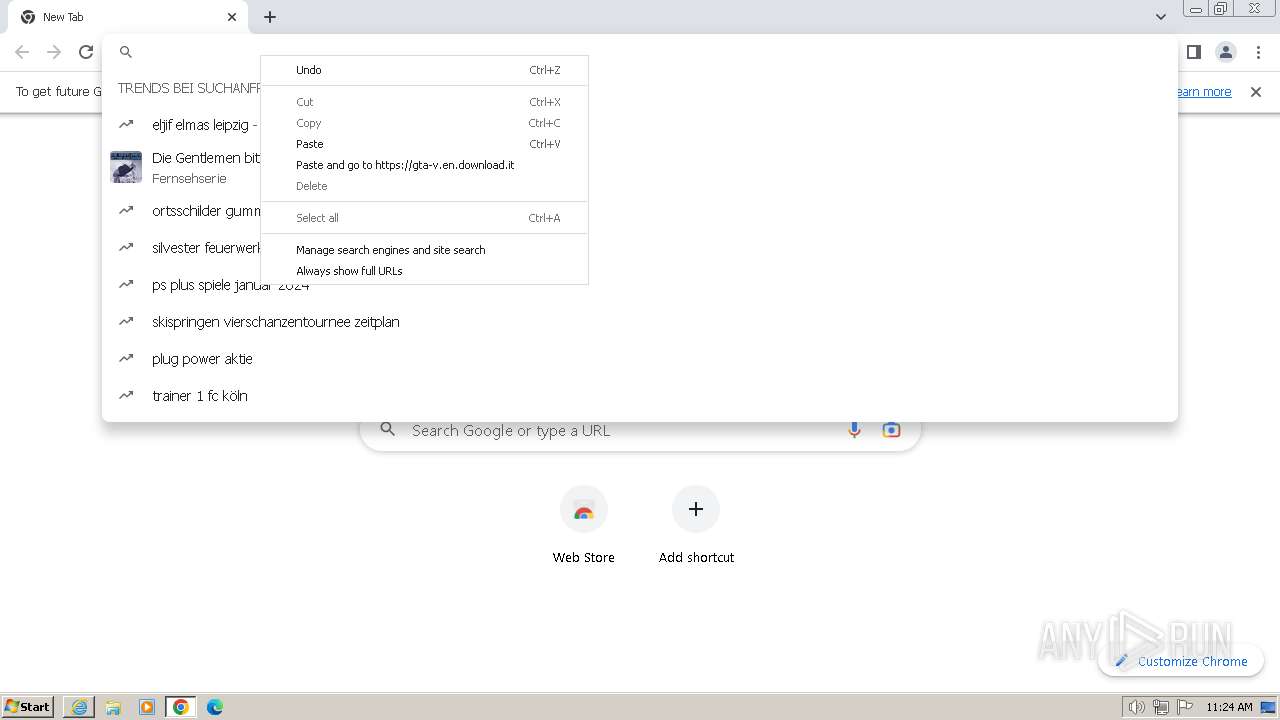This screenshot has width=1280, height=720.
Task: Toggle the Chrome side panel icon
Action: click(1193, 52)
